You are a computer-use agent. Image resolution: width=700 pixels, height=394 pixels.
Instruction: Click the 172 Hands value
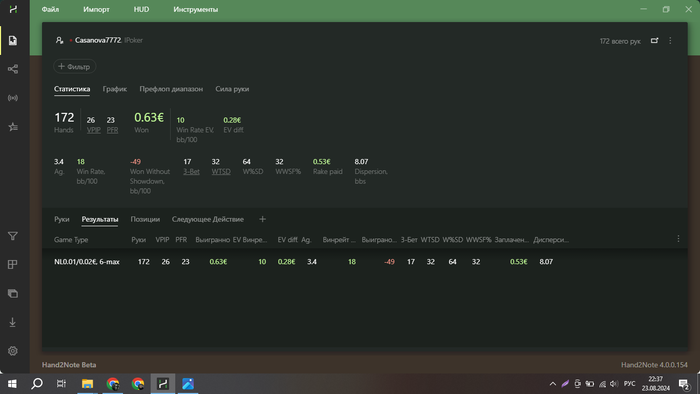[64, 117]
